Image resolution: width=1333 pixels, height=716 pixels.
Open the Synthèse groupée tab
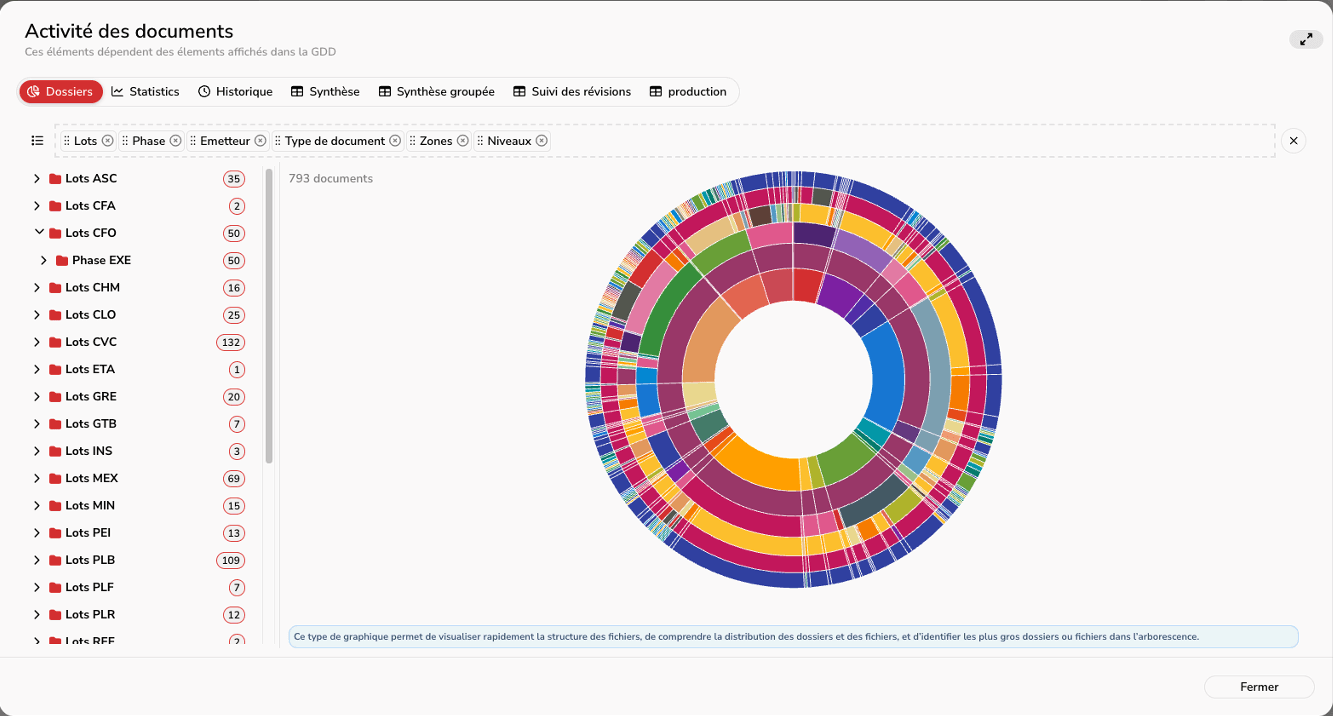pos(436,92)
